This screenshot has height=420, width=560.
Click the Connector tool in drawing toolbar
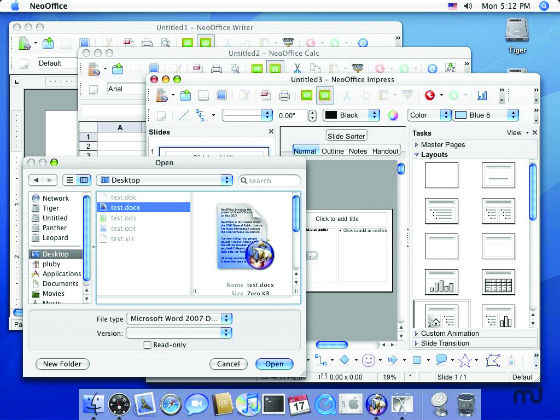[x=321, y=360]
